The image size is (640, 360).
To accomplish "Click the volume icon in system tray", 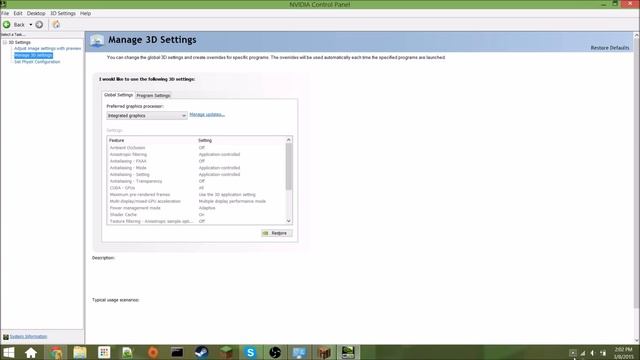I will pyautogui.click(x=593, y=353).
